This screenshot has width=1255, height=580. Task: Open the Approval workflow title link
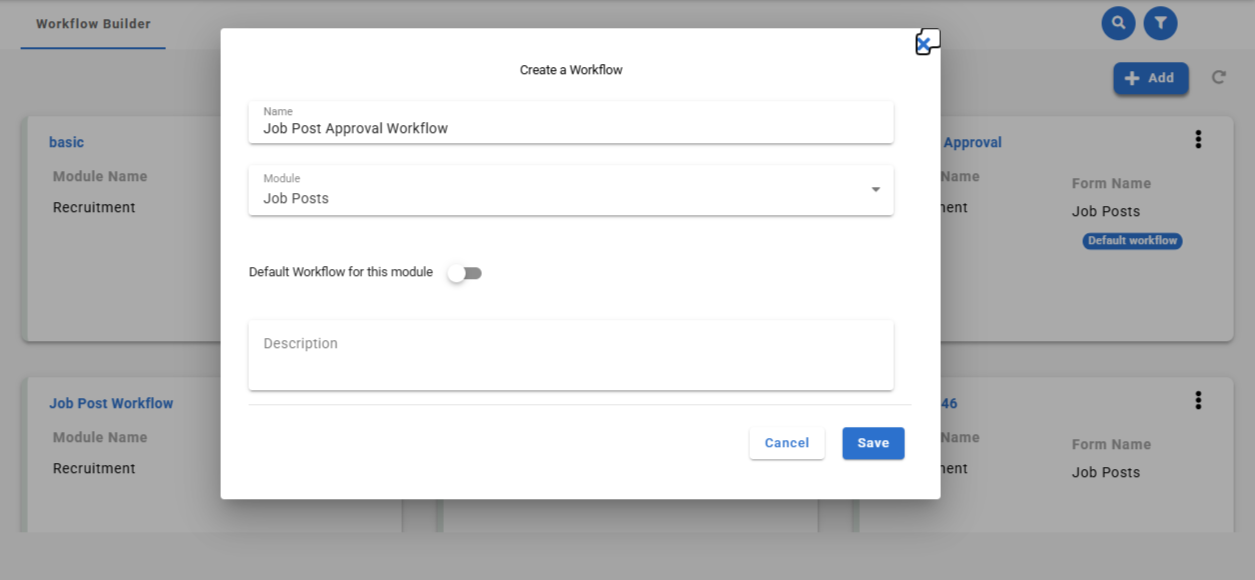point(972,142)
